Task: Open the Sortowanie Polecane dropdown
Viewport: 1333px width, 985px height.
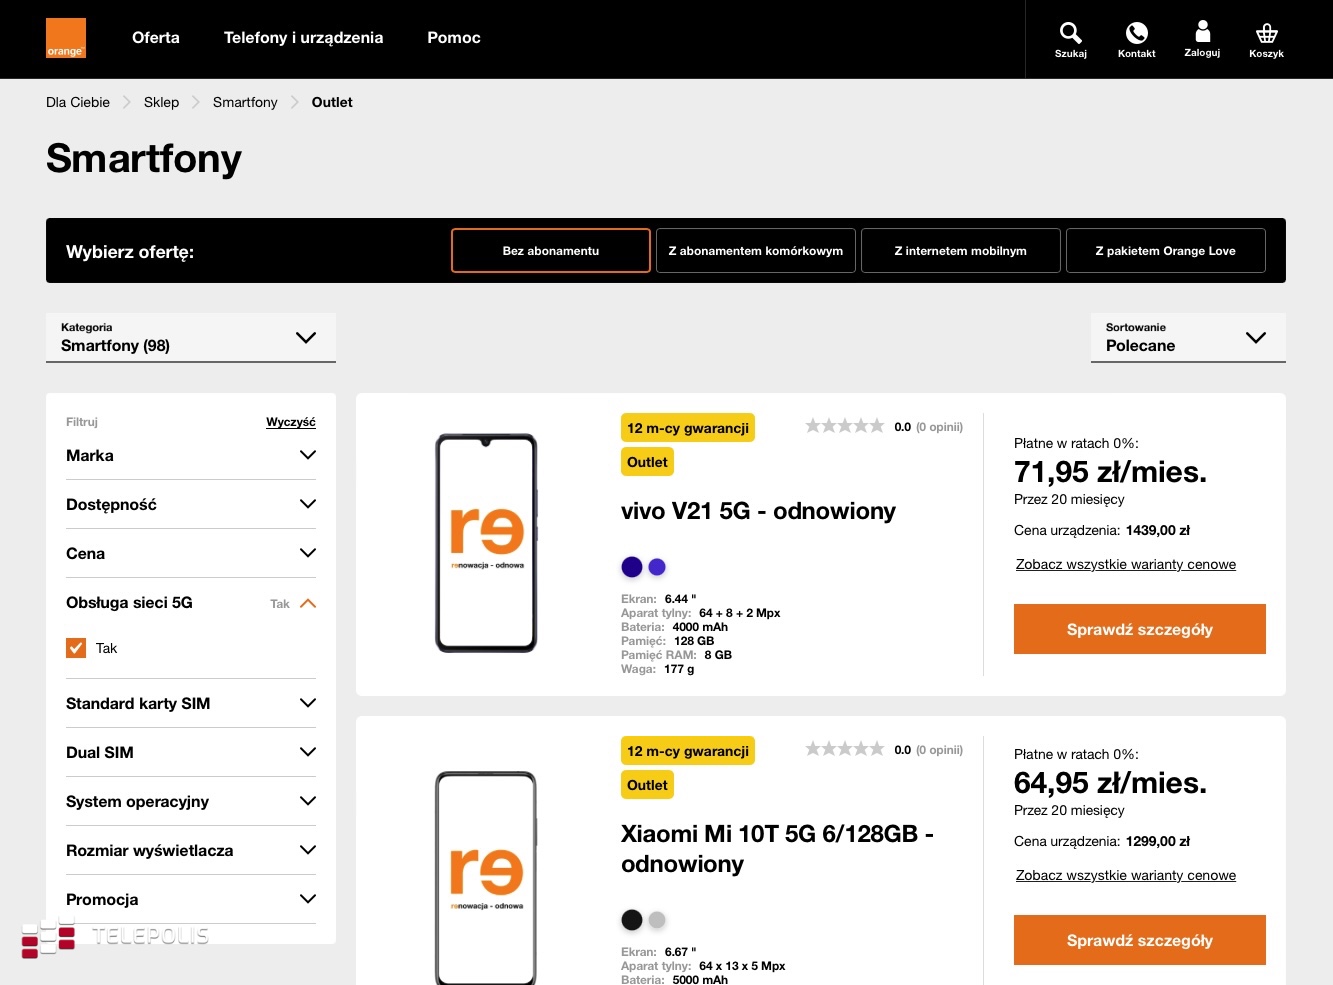Action: (x=1187, y=338)
